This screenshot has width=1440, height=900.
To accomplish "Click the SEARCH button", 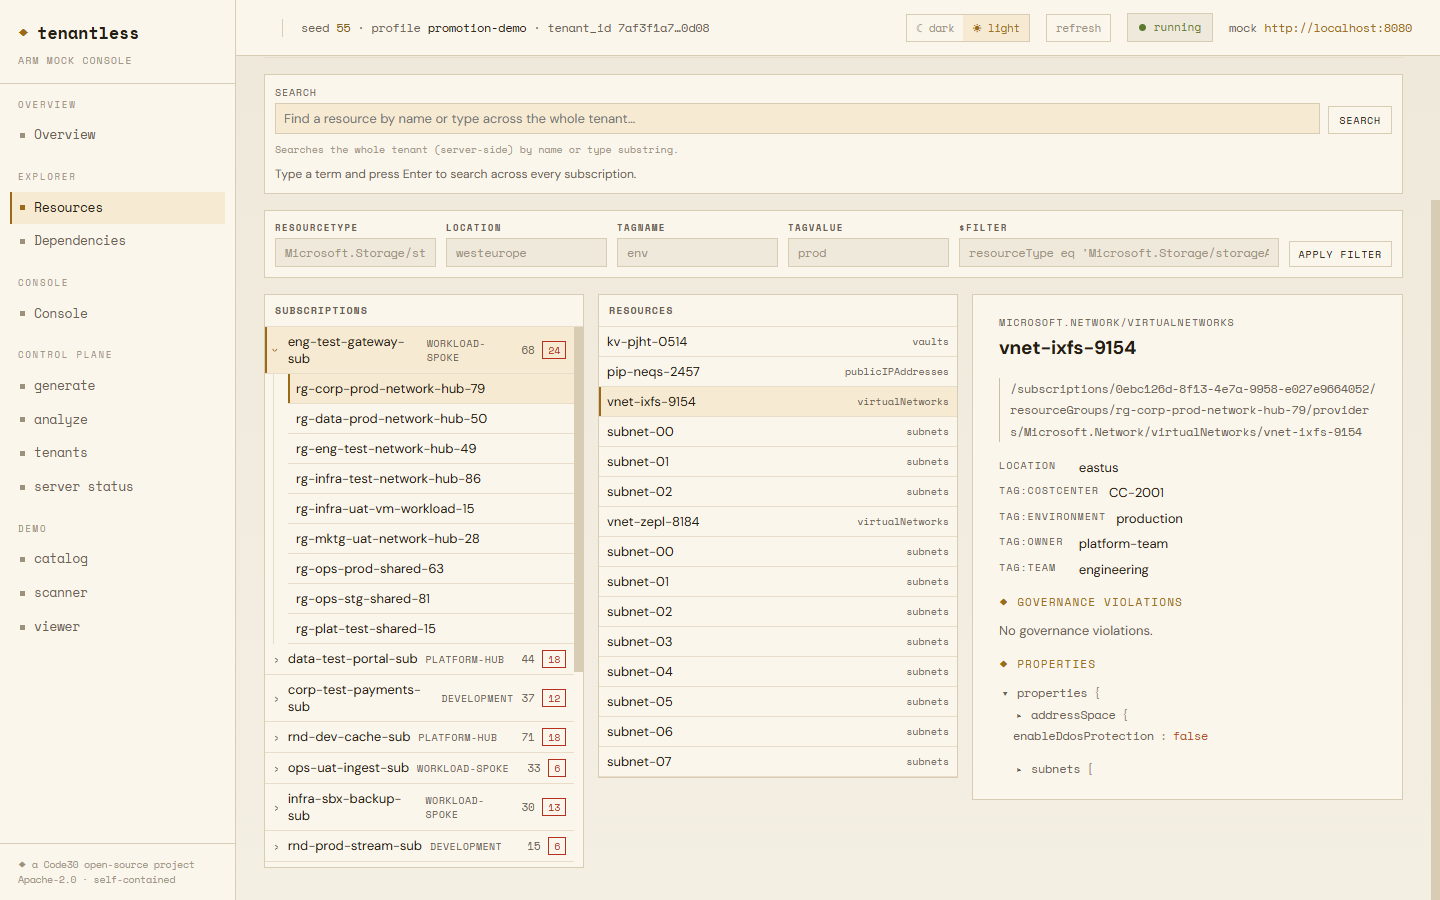I will click(x=1359, y=120).
